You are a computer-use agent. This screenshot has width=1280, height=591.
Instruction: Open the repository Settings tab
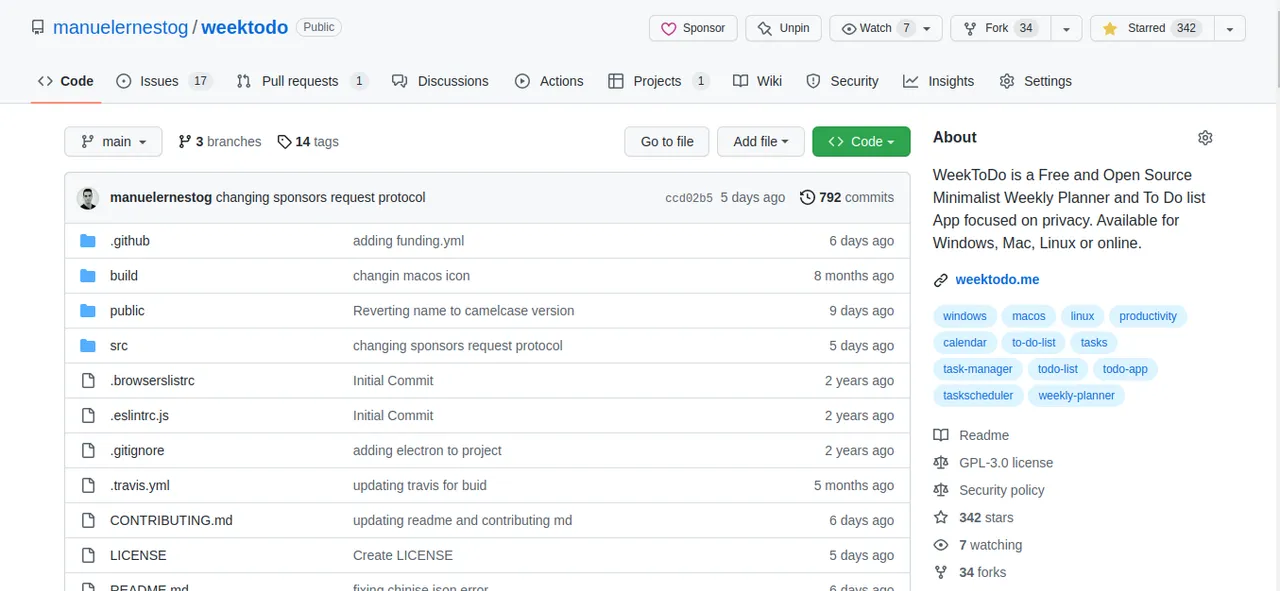pyautogui.click(x=1035, y=81)
